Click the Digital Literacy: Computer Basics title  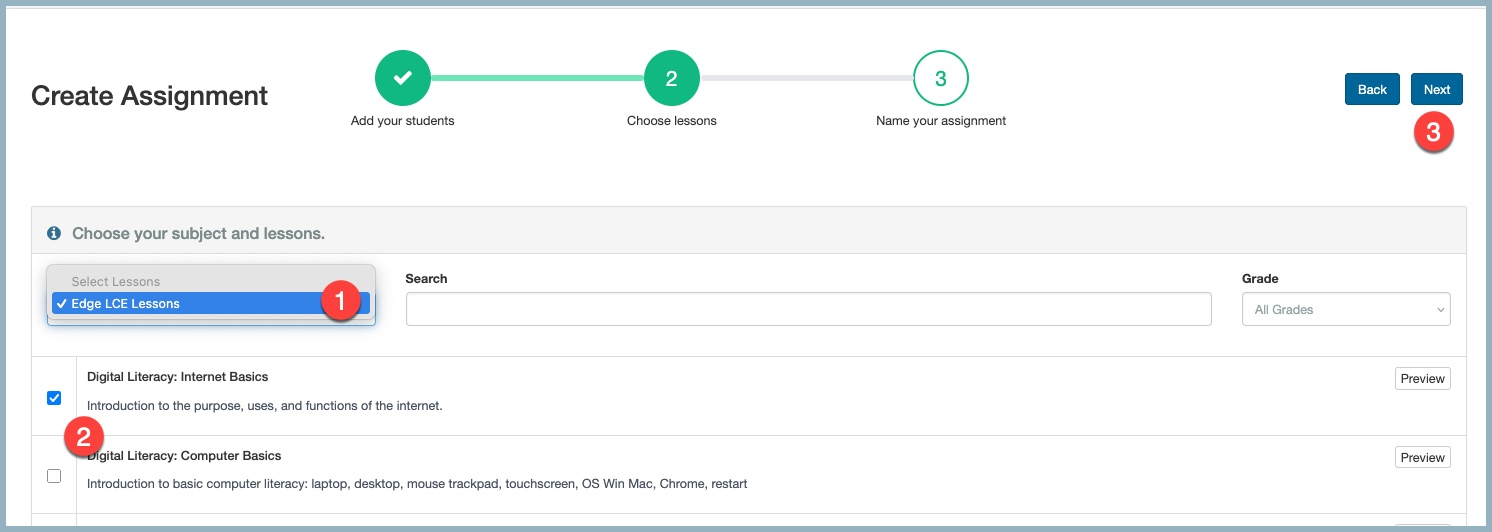(x=184, y=456)
